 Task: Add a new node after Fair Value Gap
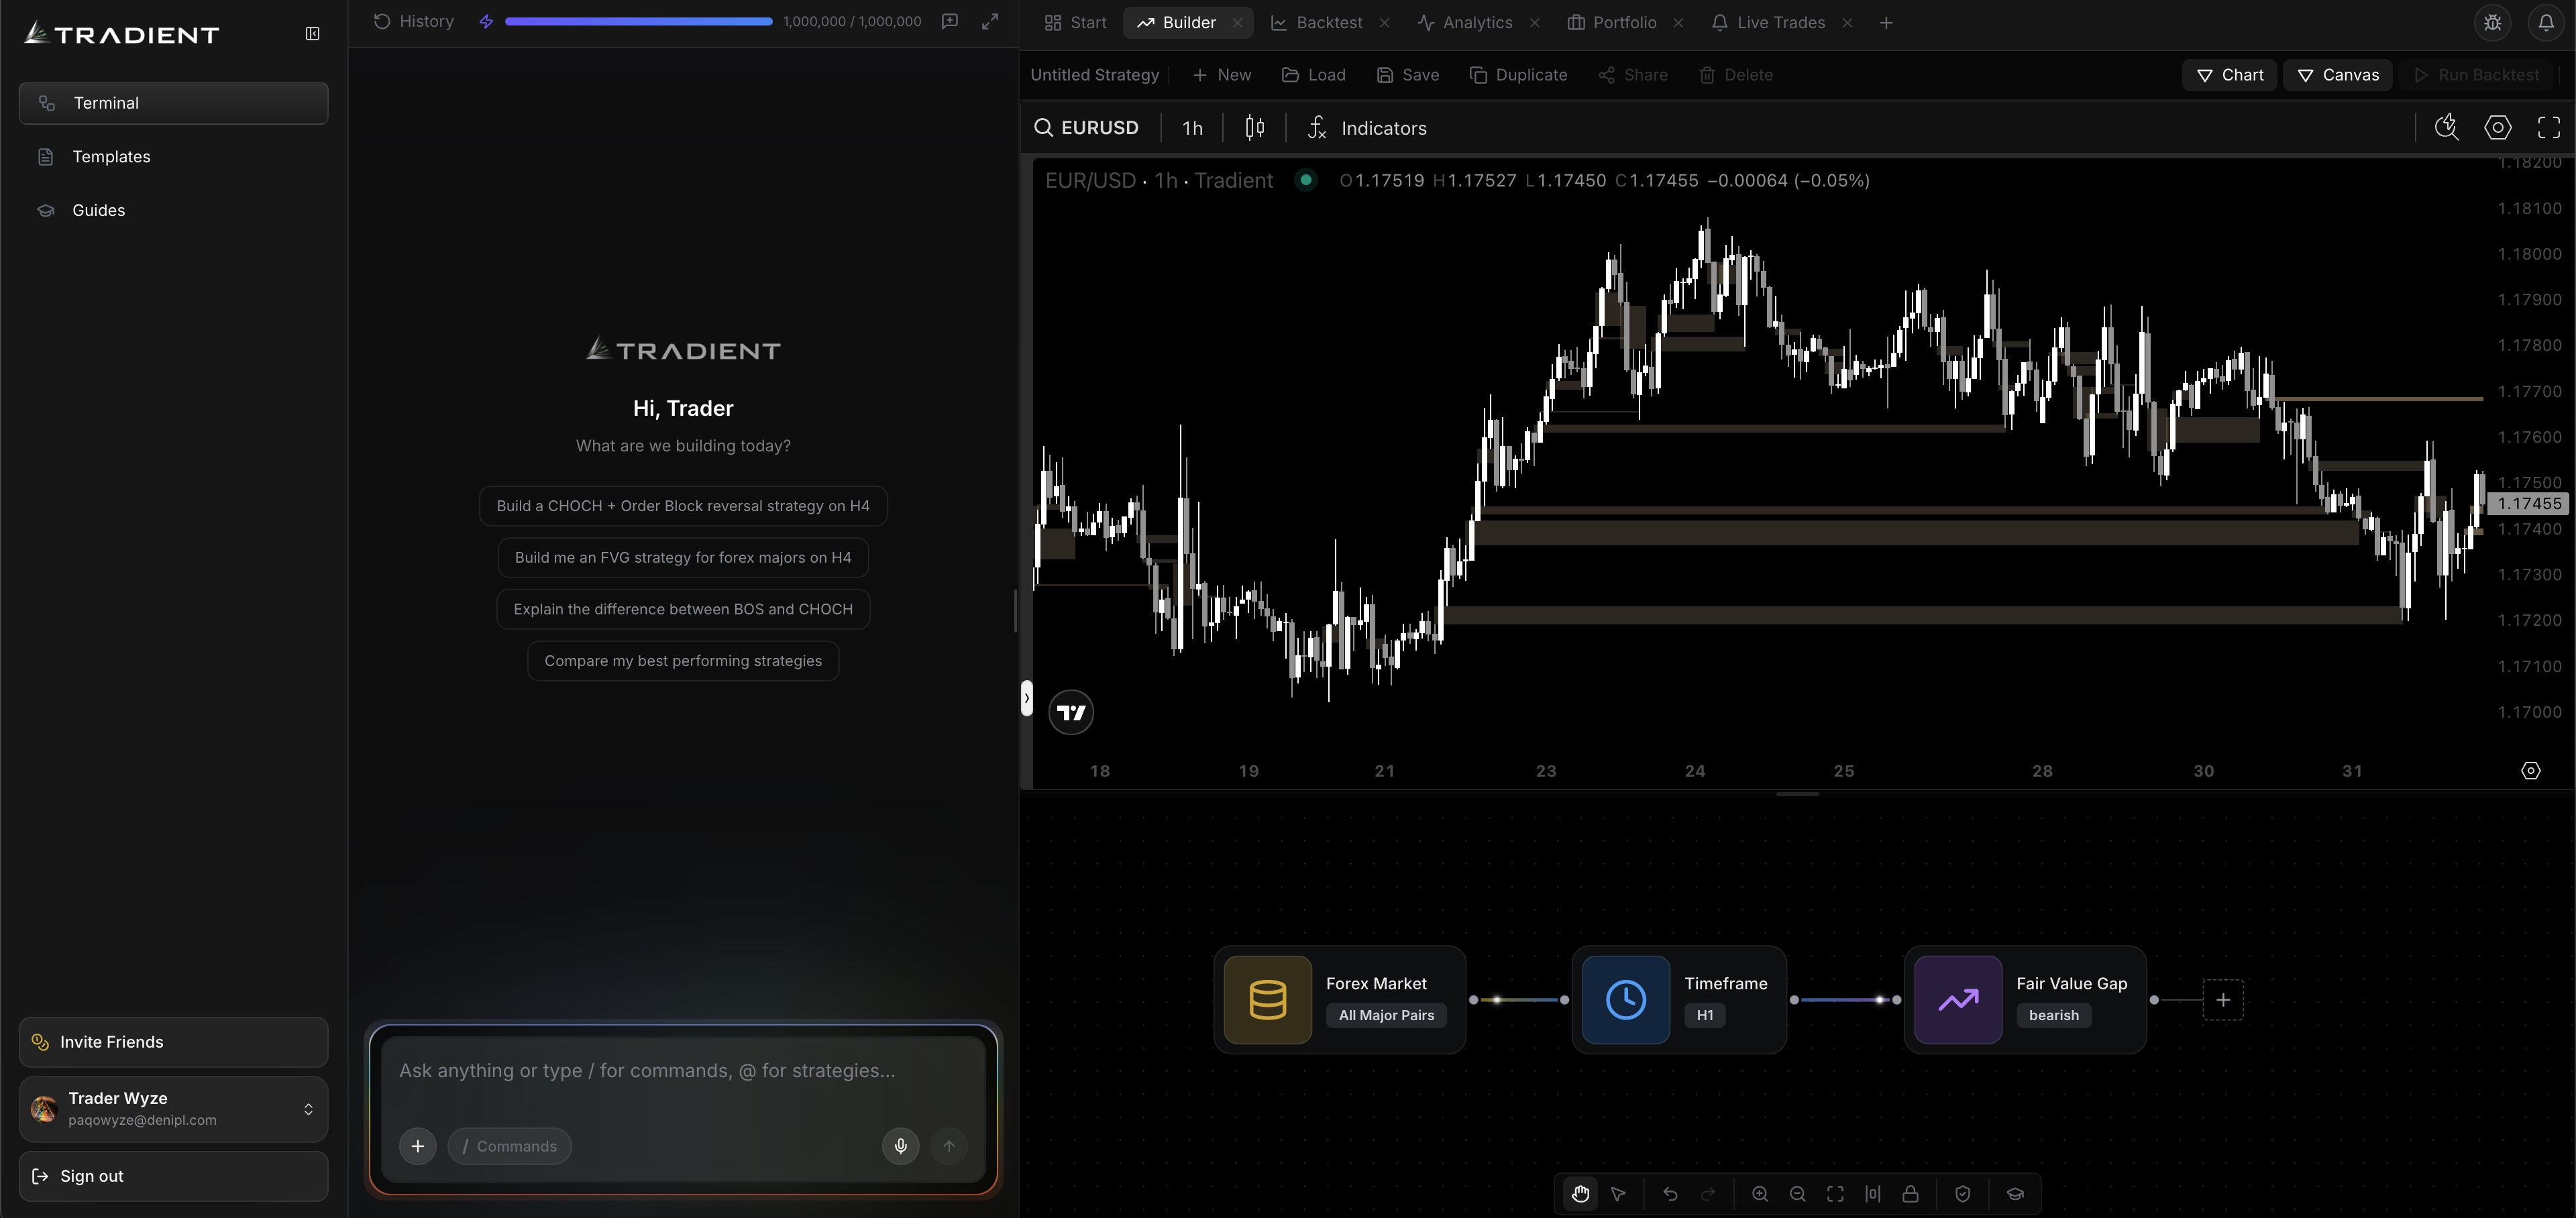pos(2223,999)
